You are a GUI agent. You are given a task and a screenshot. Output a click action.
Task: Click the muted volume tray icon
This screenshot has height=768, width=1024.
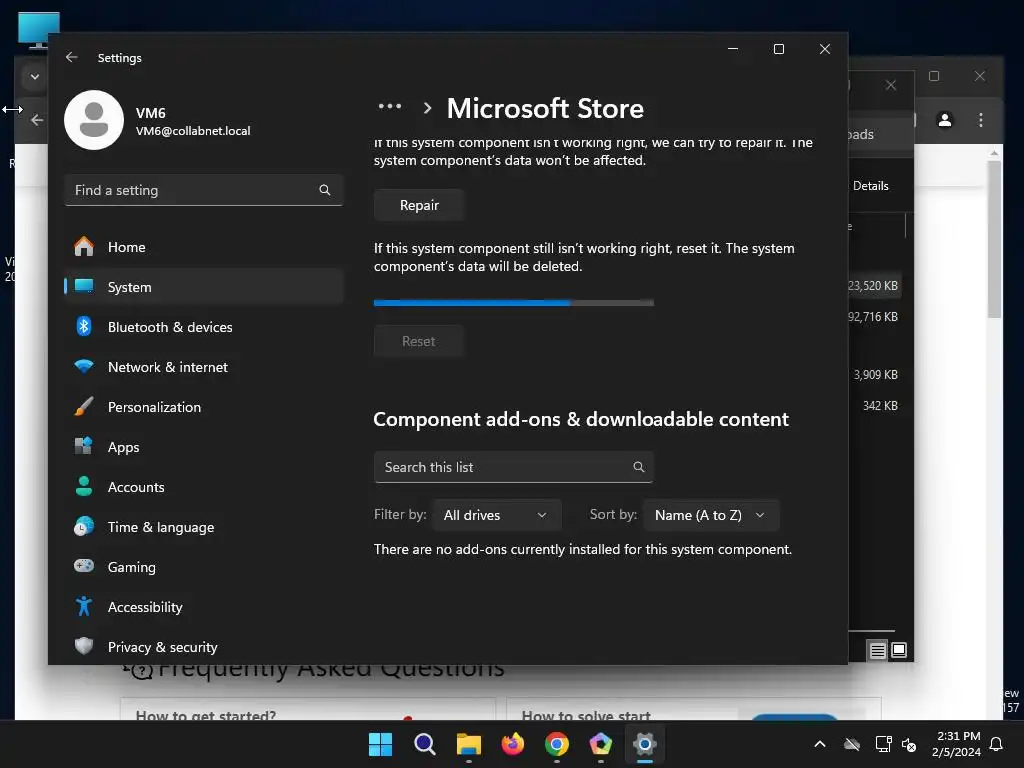point(908,744)
